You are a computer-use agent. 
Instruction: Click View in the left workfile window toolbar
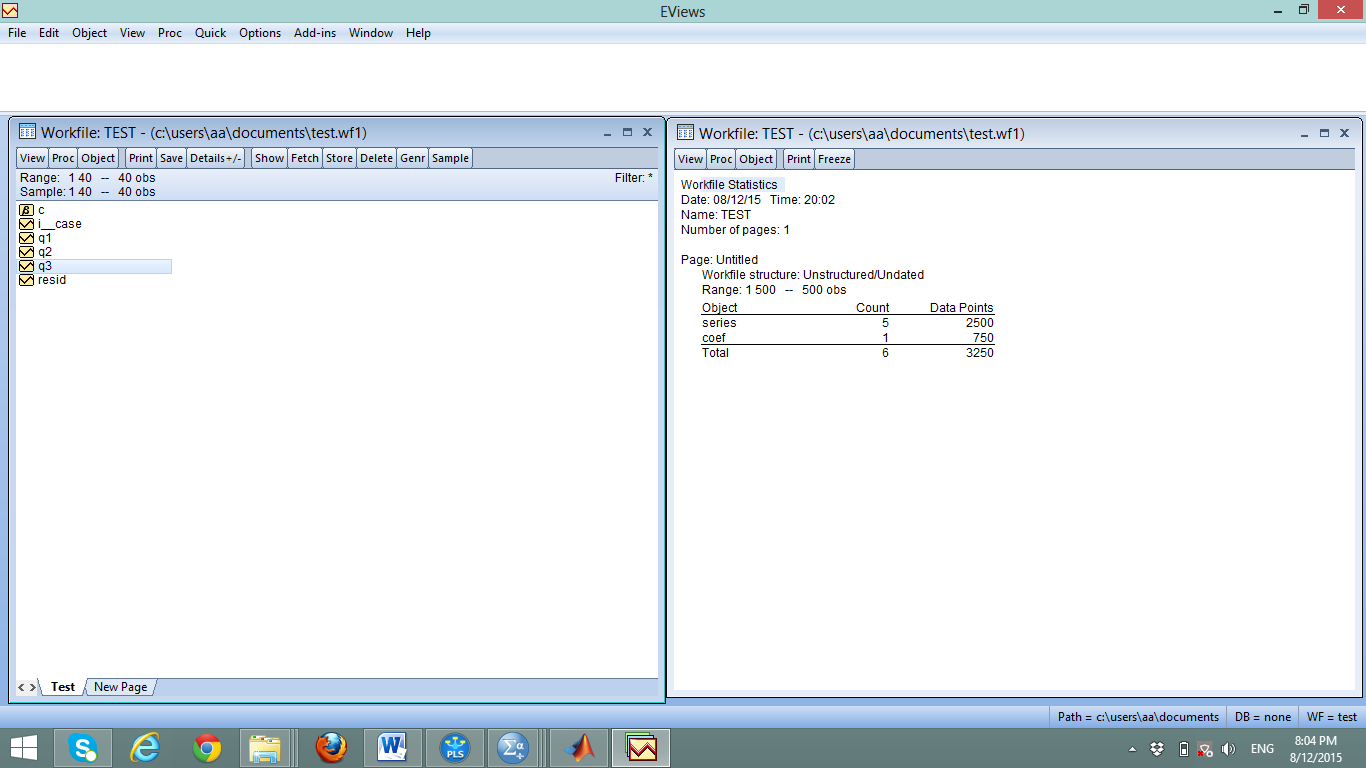point(33,158)
